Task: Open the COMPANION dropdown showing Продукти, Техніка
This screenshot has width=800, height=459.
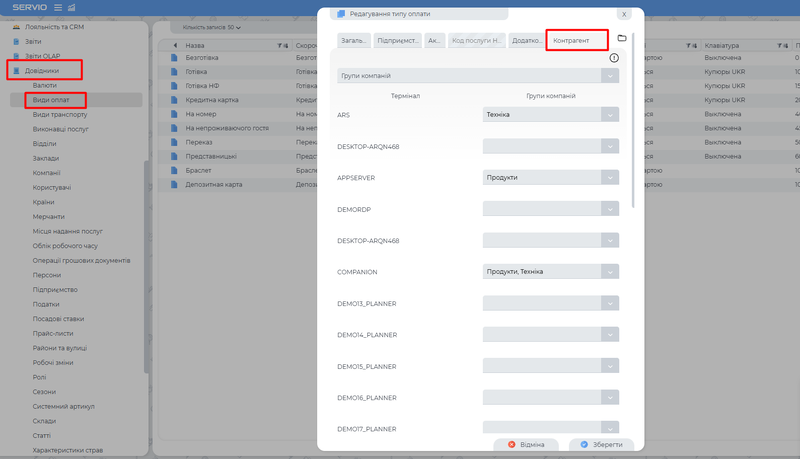Action: [610, 271]
